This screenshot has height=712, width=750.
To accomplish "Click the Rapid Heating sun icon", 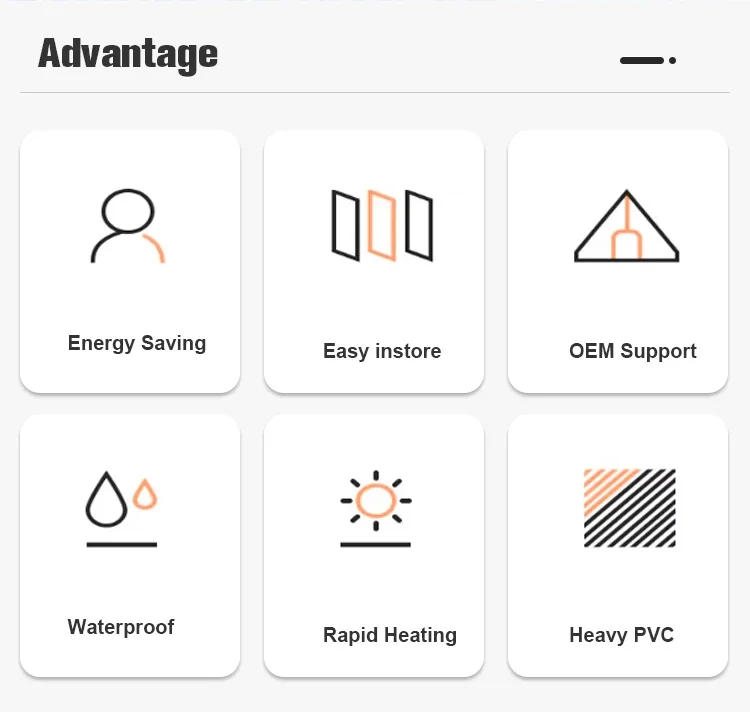I will click(375, 509).
